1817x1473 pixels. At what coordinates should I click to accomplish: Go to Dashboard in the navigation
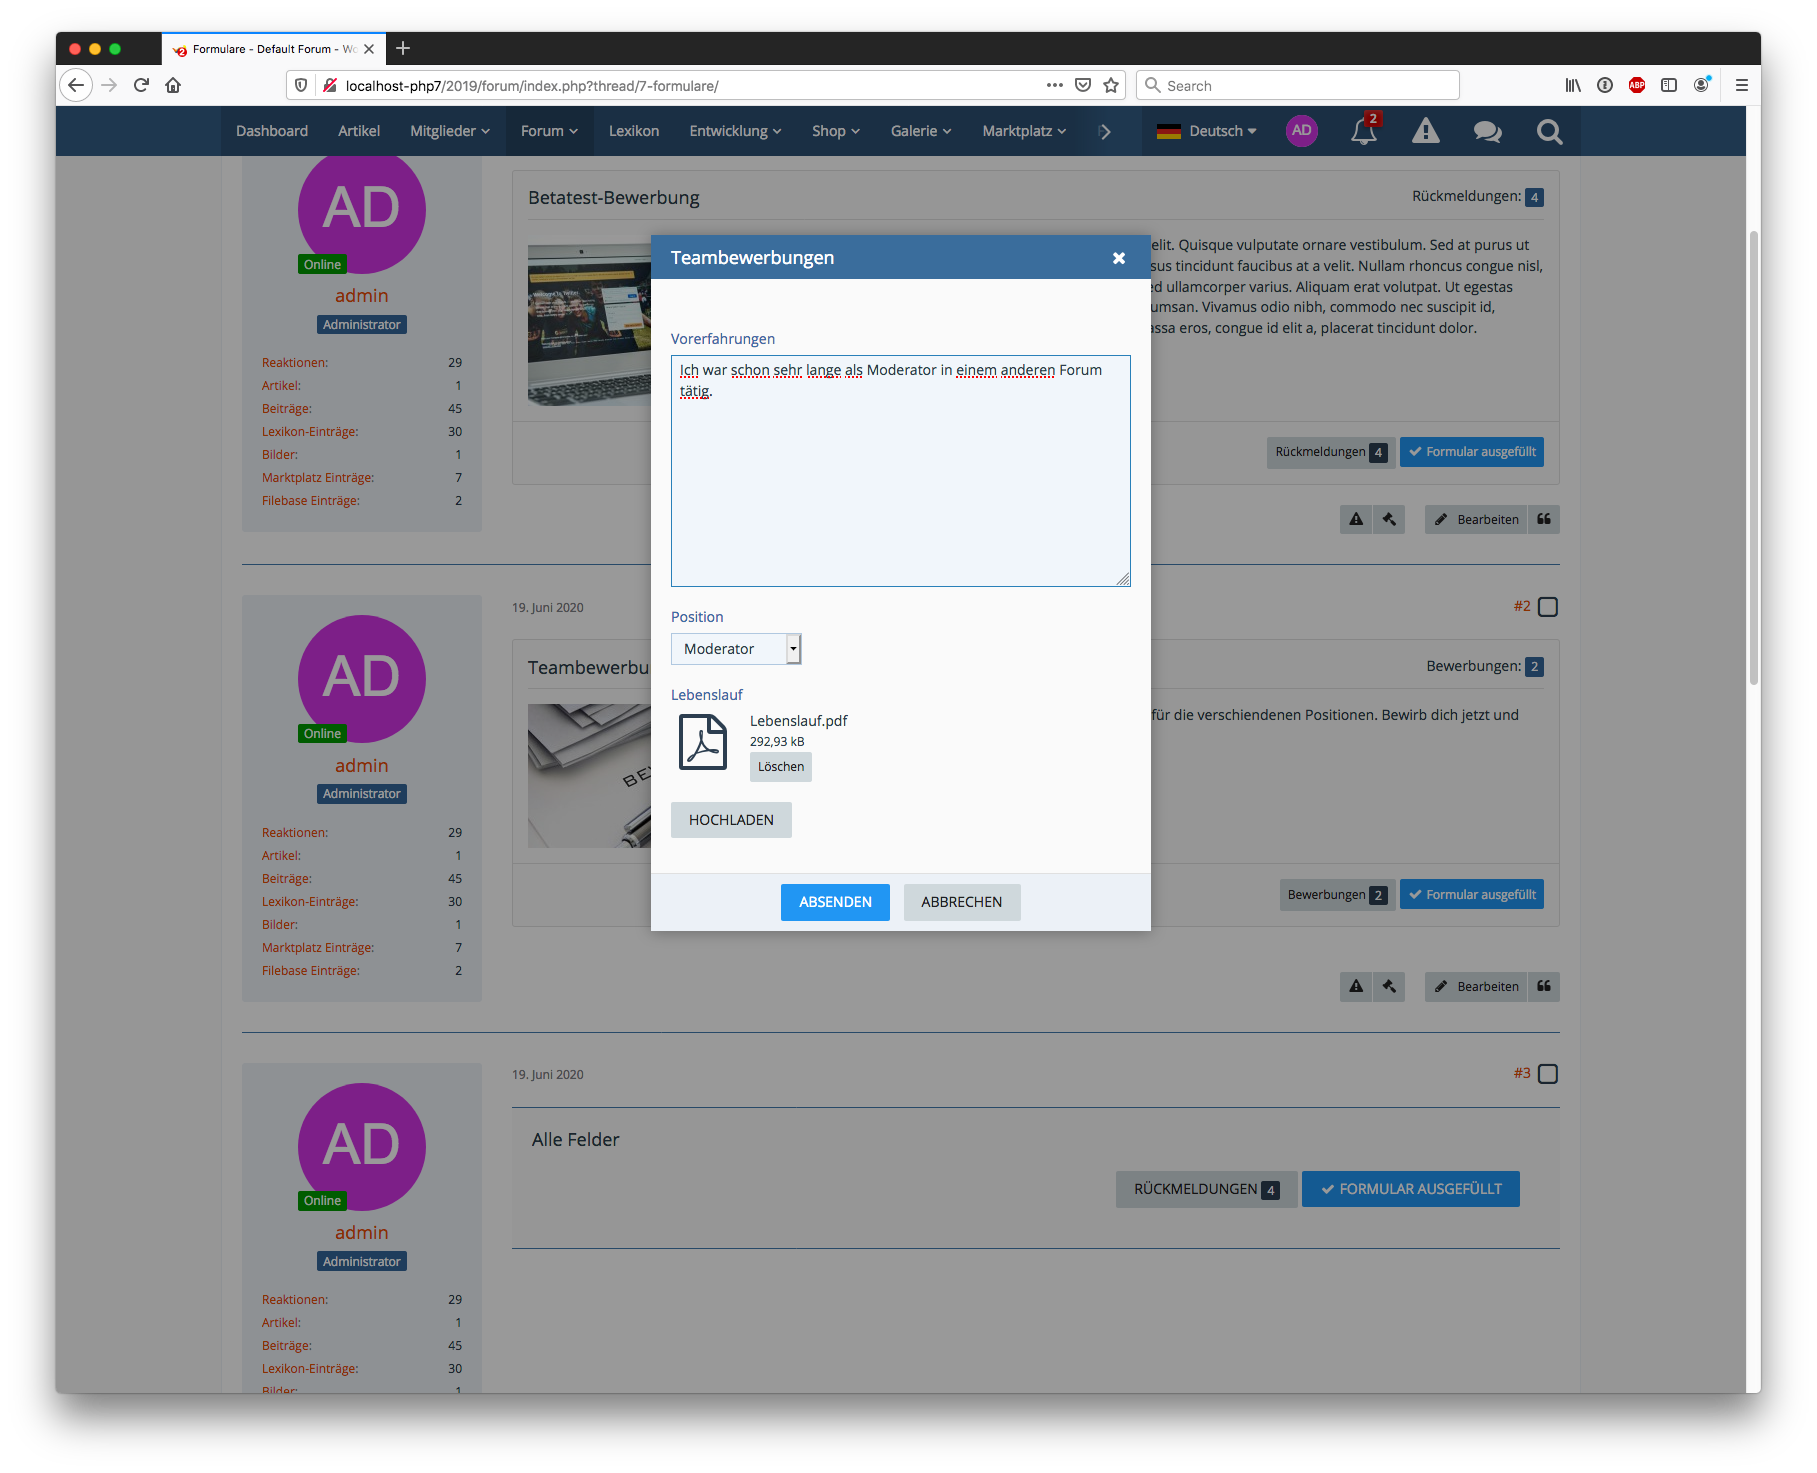[272, 131]
